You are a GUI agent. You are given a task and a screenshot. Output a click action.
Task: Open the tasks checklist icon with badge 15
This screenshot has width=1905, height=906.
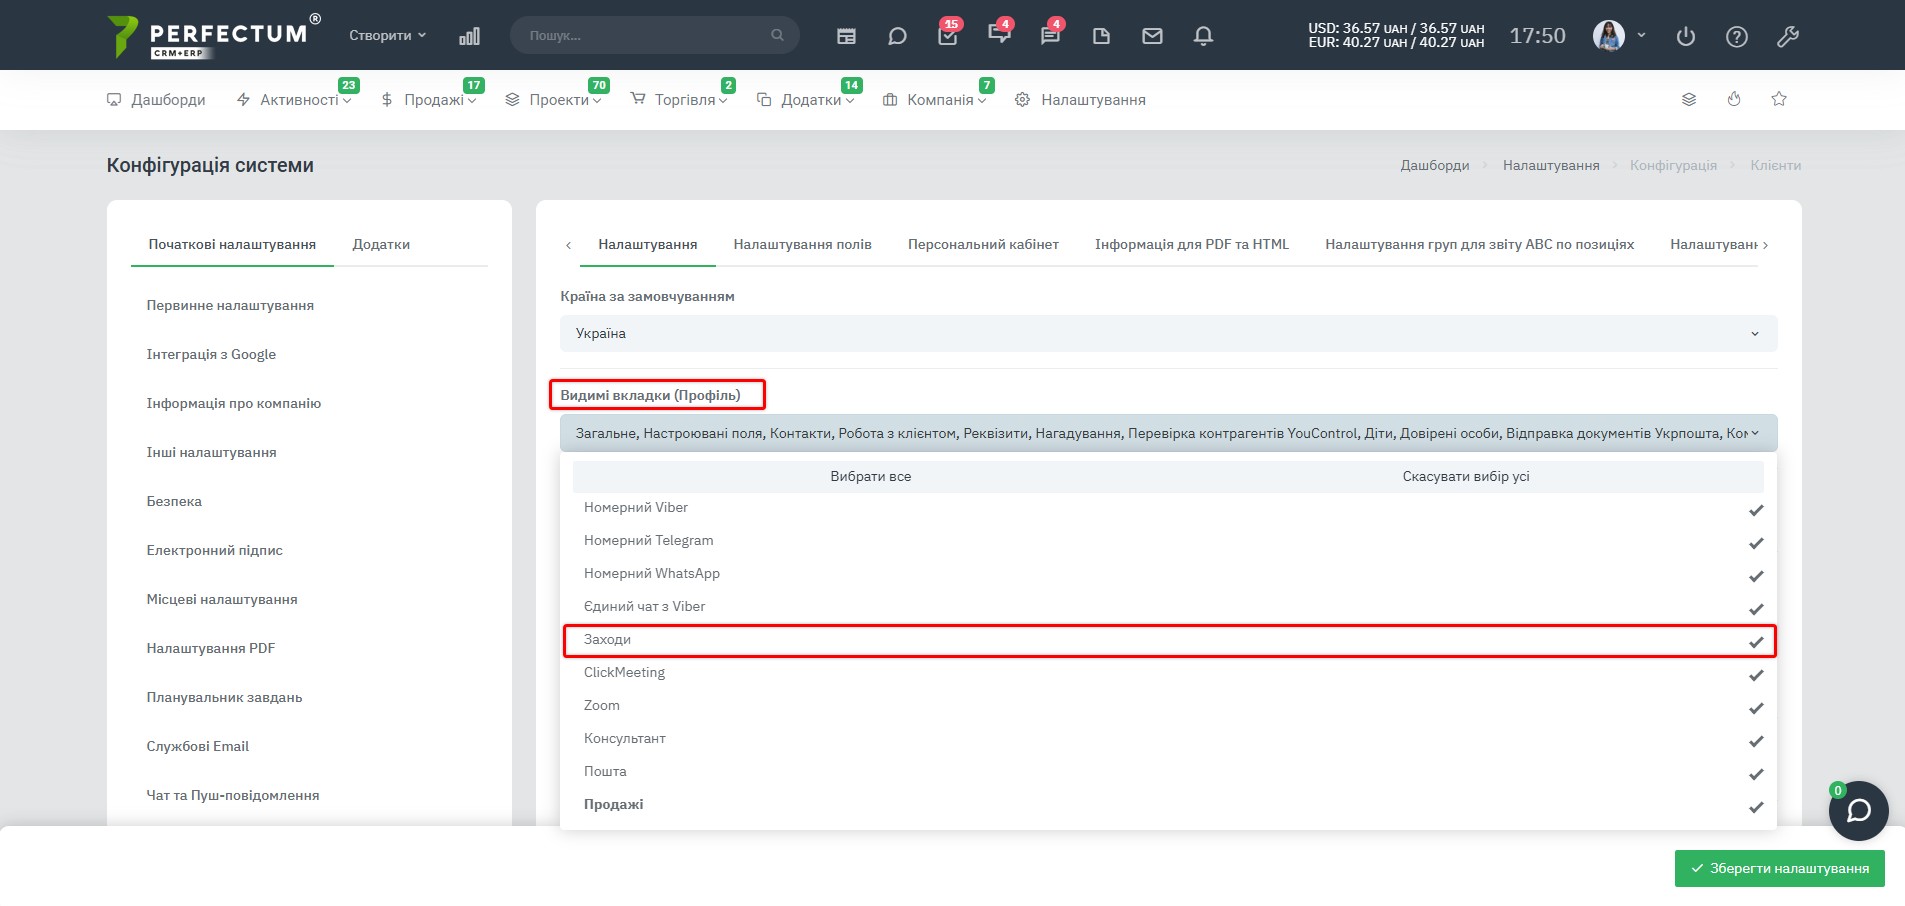(x=948, y=34)
